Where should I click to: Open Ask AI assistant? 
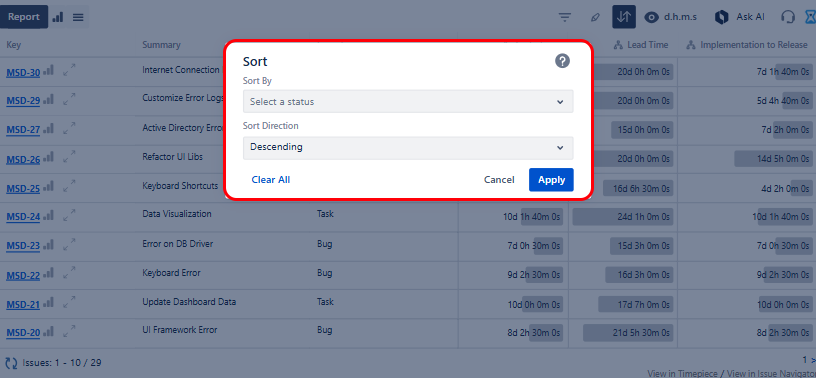click(740, 17)
